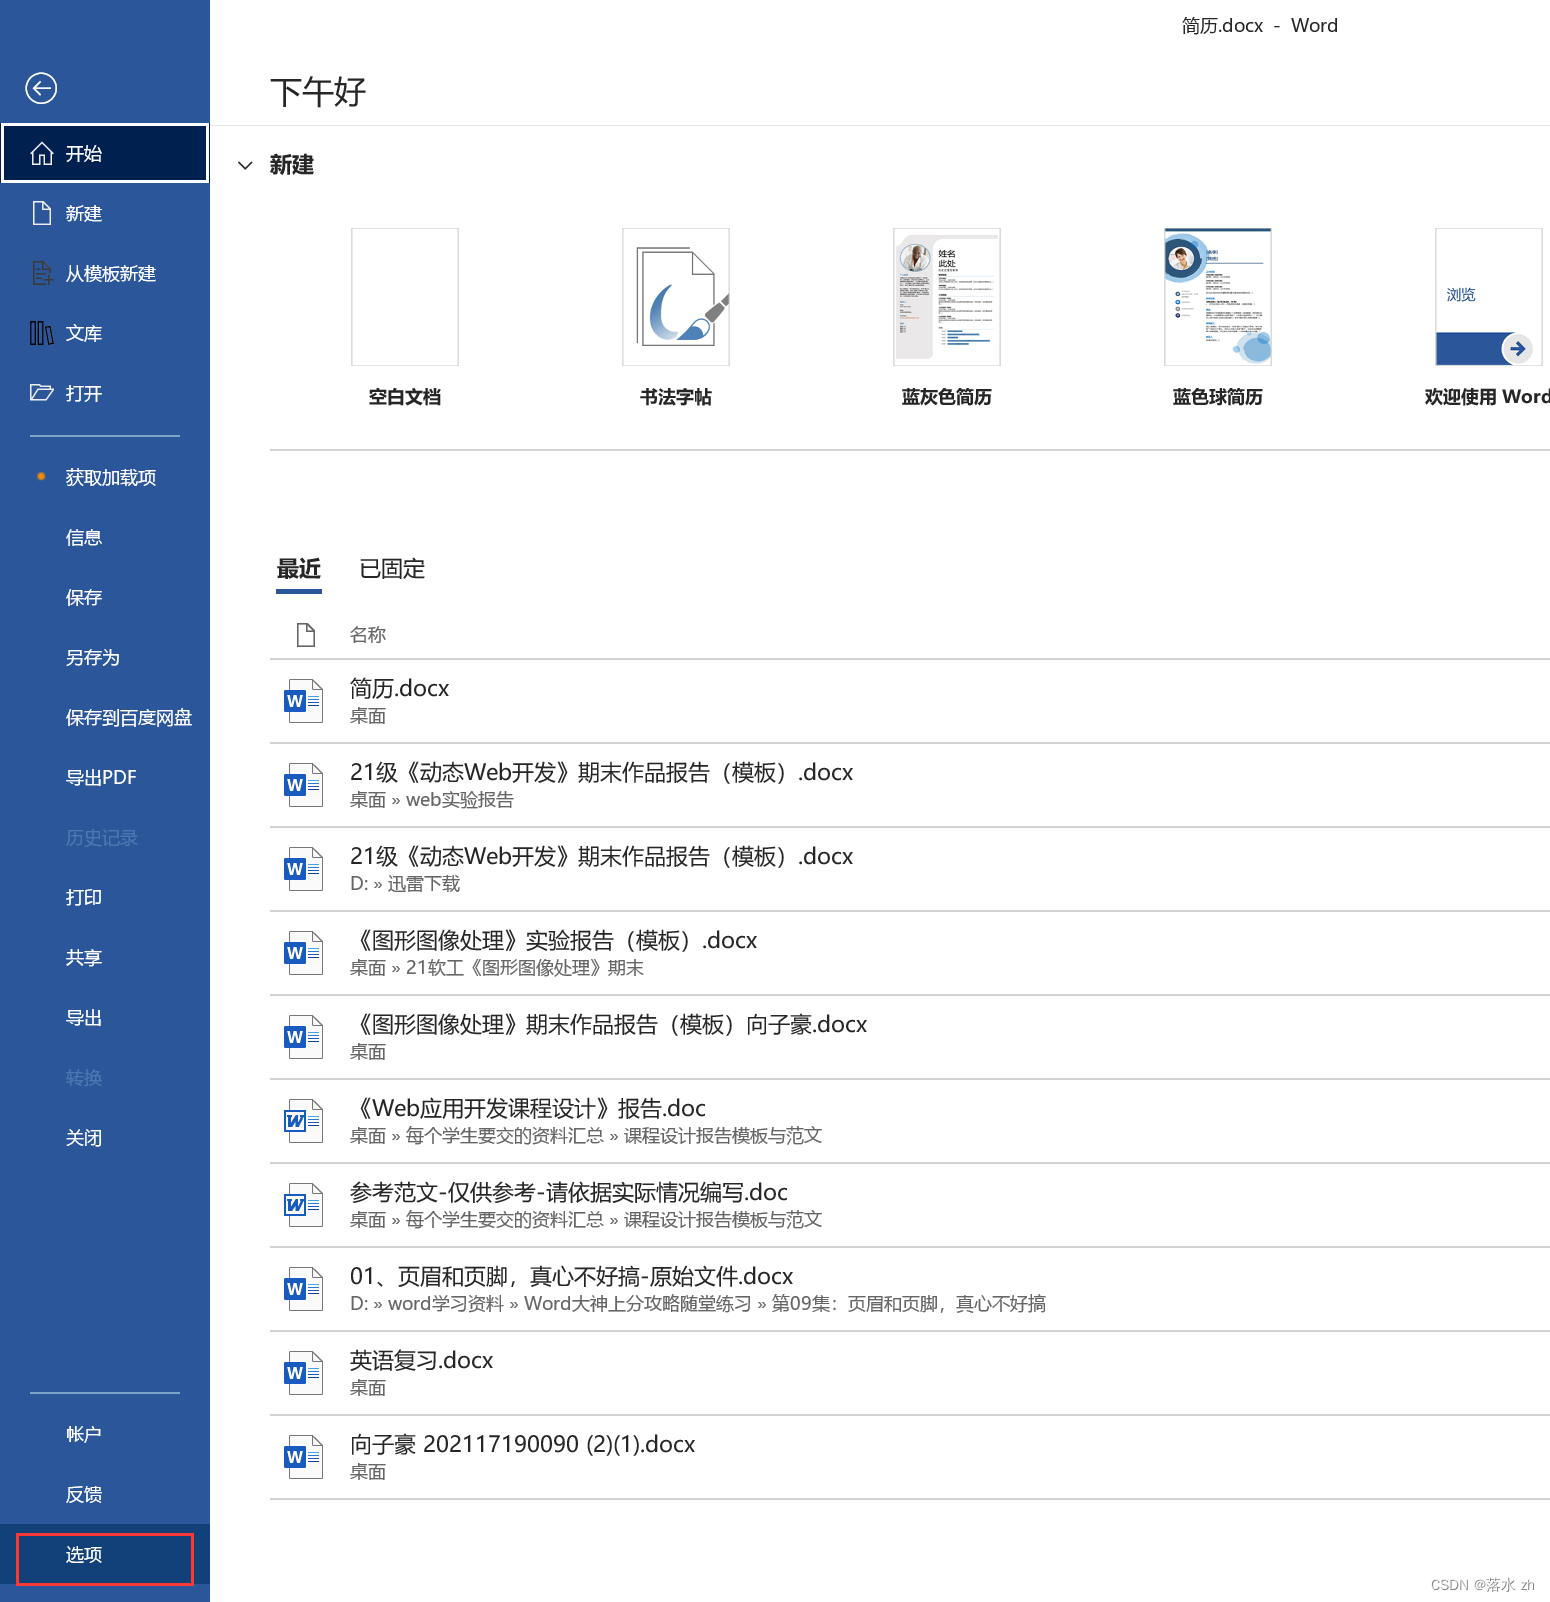The image size is (1550, 1602).
Task: Click Word icon of 简历.docx
Action: (303, 701)
